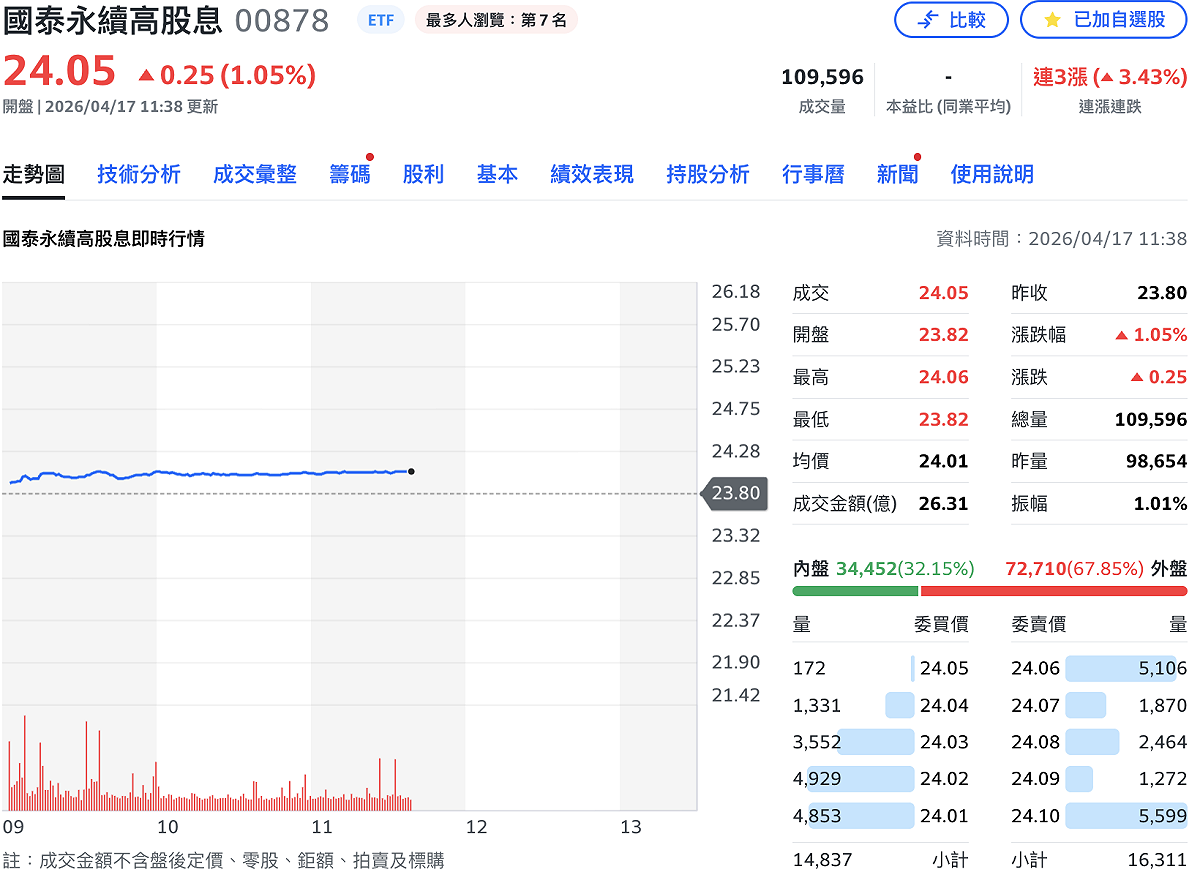
Task: Click the compare arrows icon
Action: click(927, 20)
